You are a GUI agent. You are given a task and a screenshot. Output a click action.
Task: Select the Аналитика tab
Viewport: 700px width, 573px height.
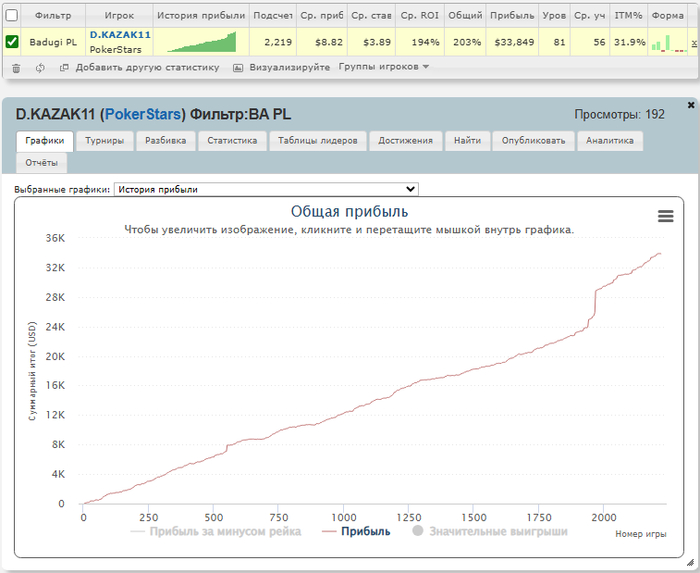point(610,141)
